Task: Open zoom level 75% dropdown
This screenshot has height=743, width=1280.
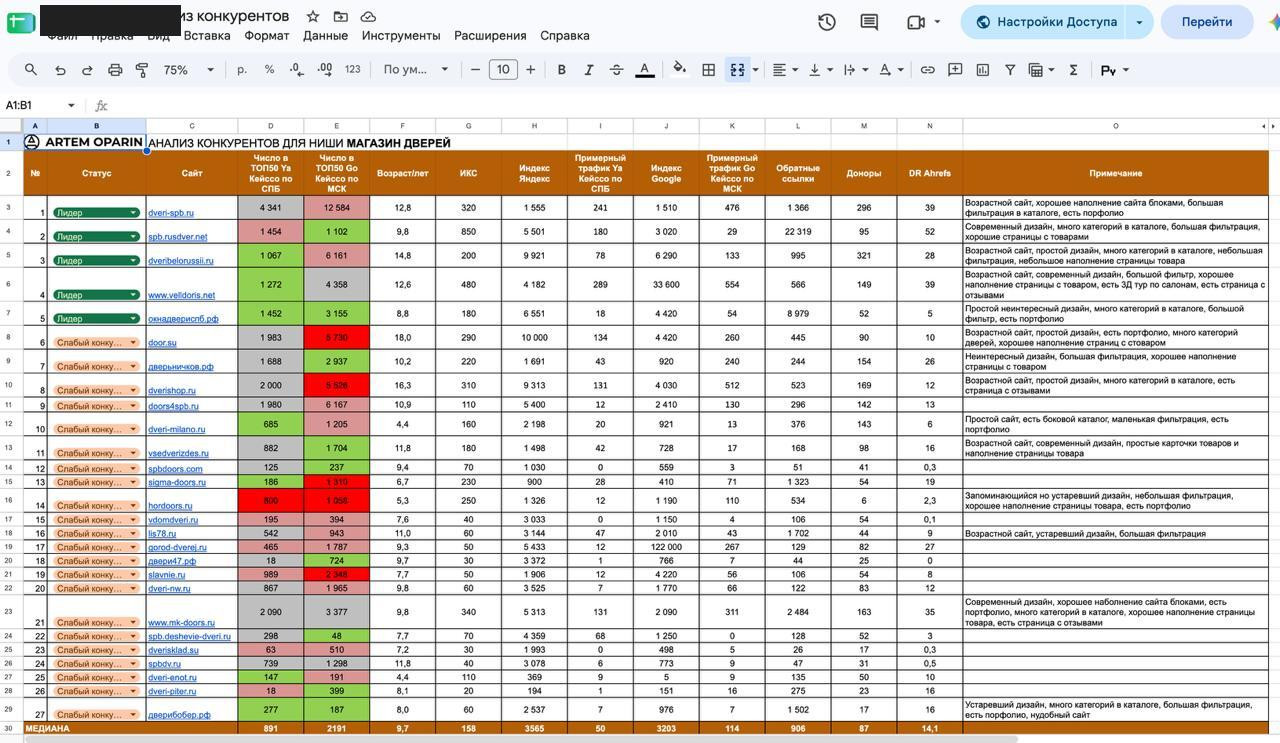Action: click(189, 70)
